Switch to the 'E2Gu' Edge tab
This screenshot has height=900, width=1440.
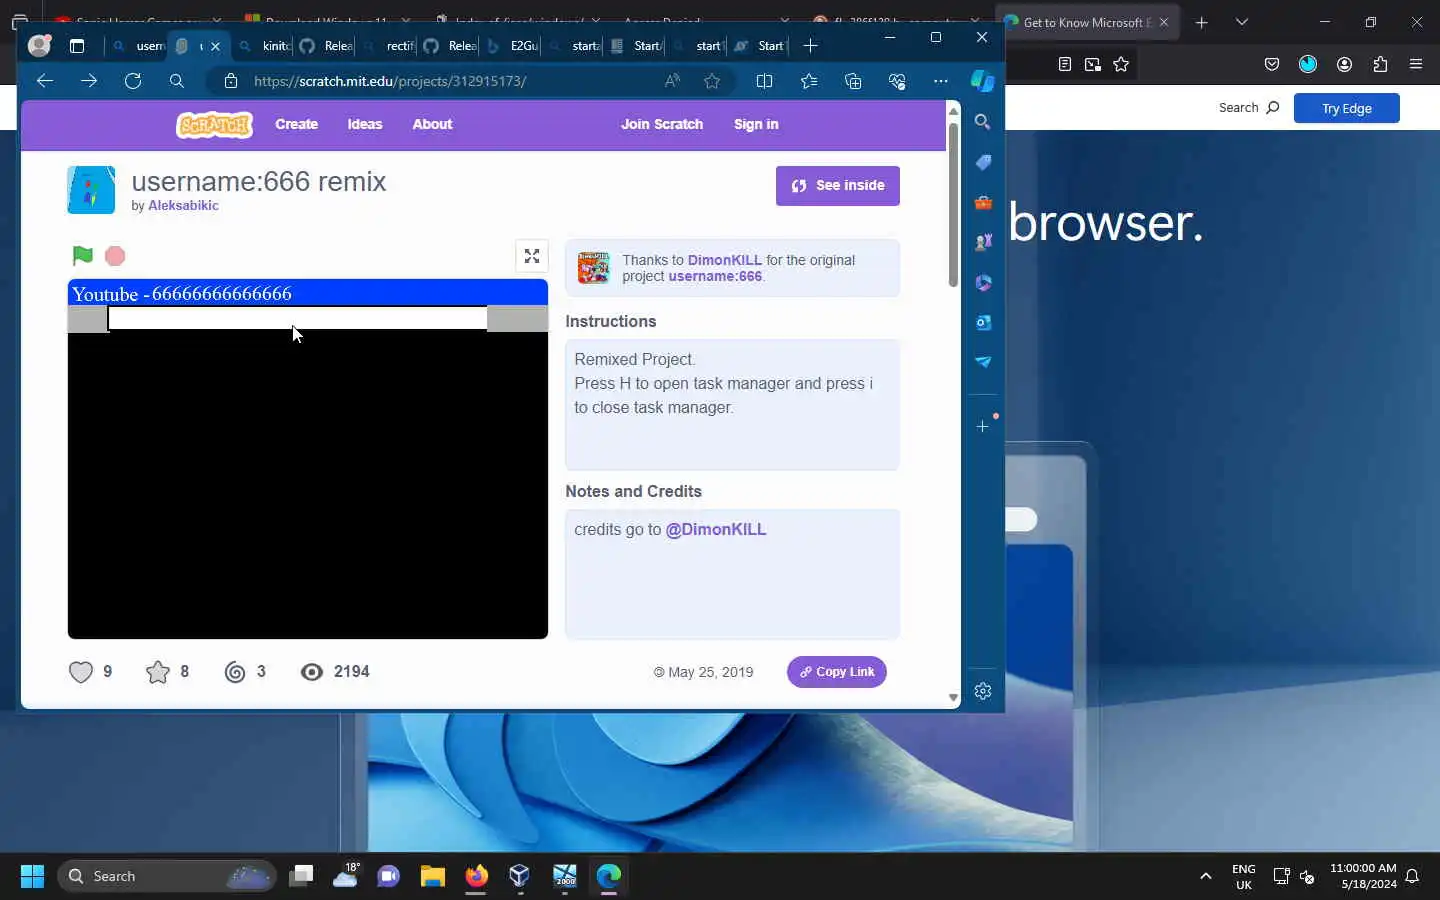pyautogui.click(x=511, y=45)
